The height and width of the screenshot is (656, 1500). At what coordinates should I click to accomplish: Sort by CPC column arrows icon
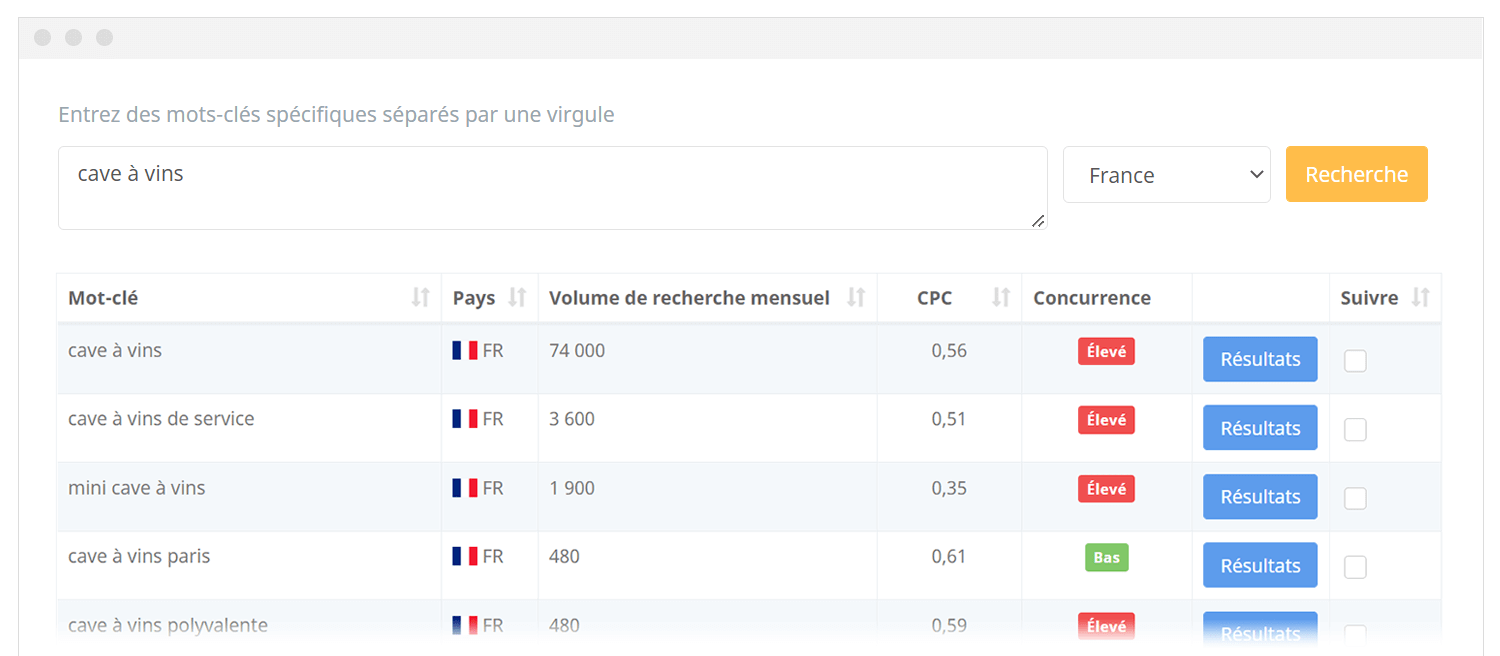coord(1001,298)
